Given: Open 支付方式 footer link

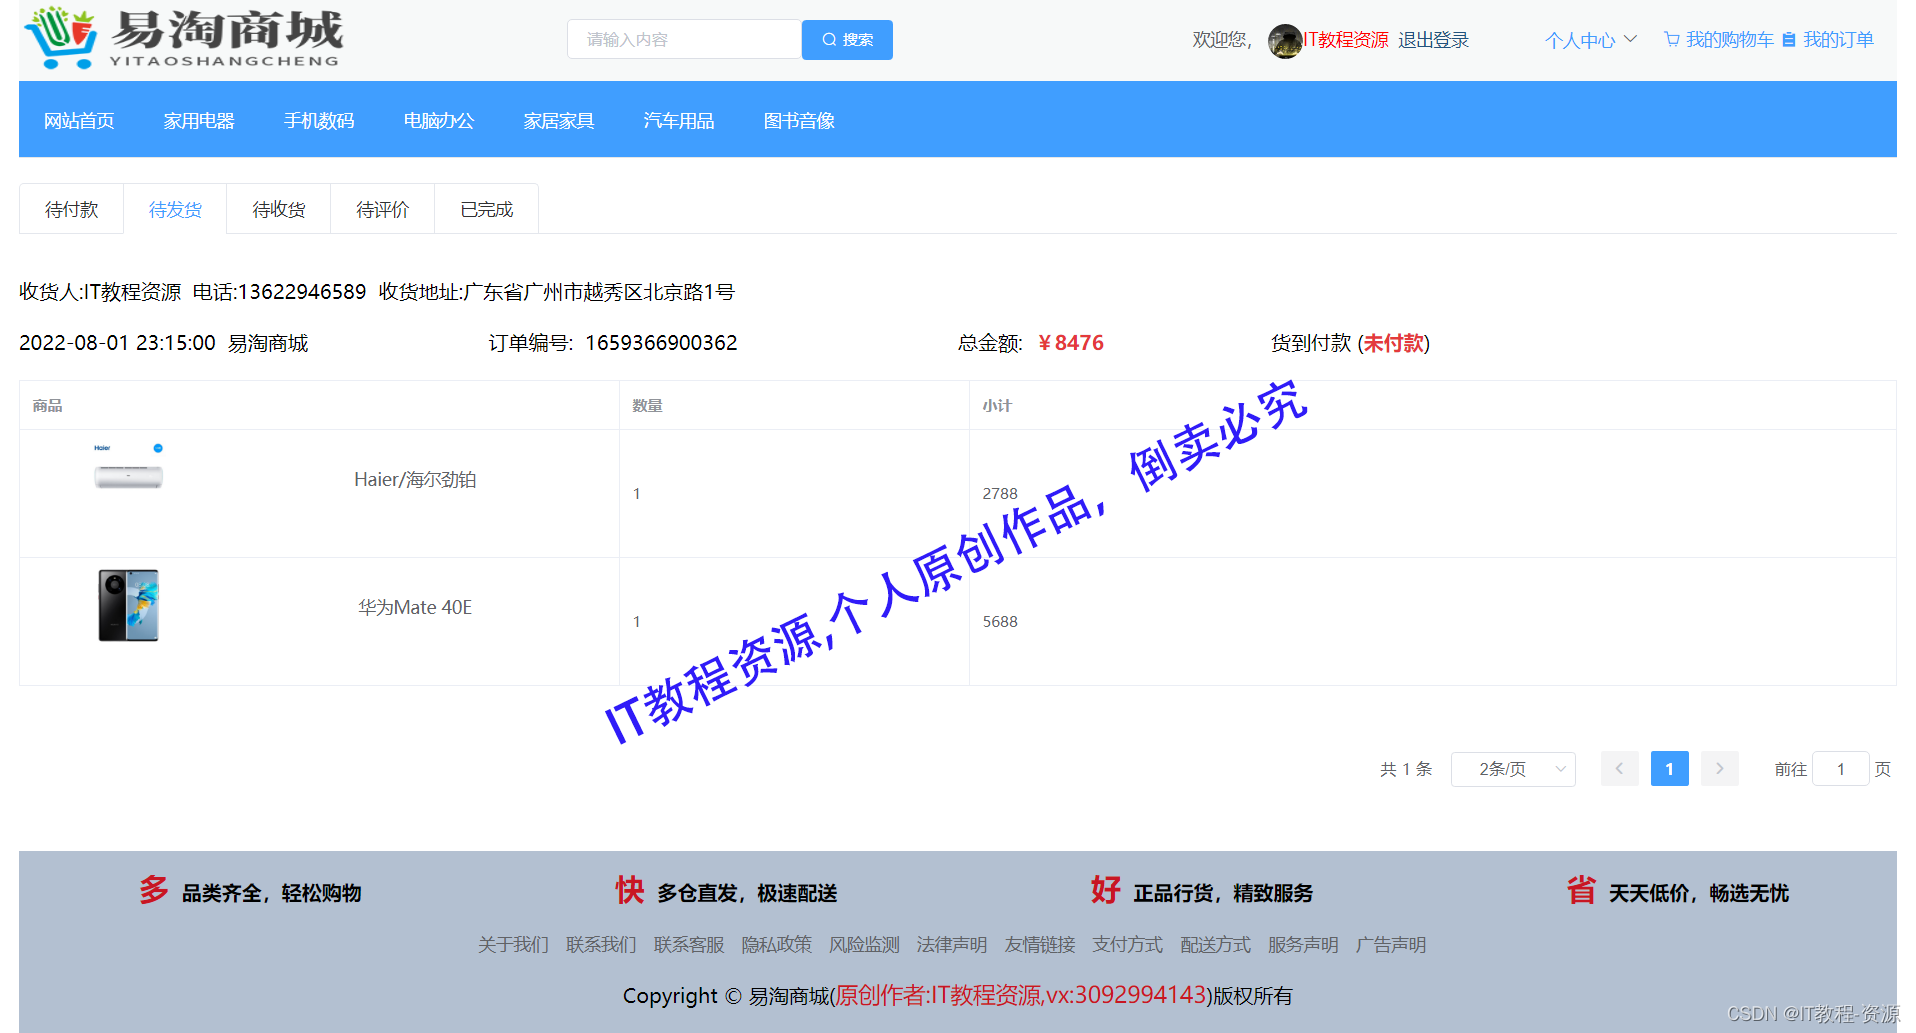Looking at the screenshot, I should tap(1128, 945).
